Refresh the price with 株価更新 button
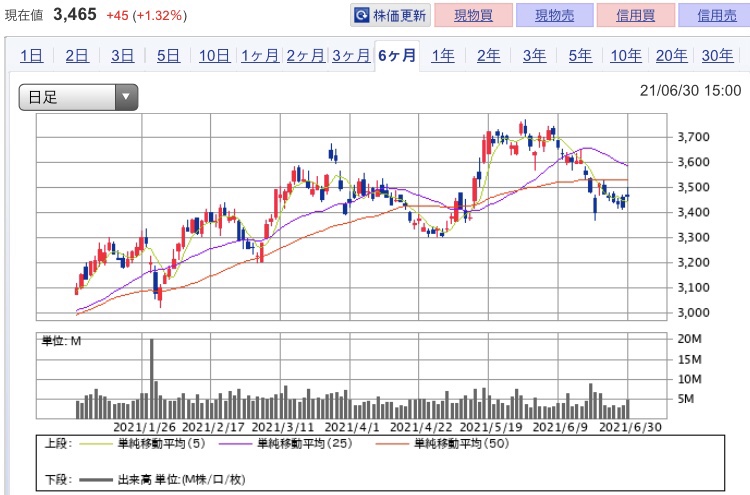This screenshot has width=750, height=495. tap(390, 15)
